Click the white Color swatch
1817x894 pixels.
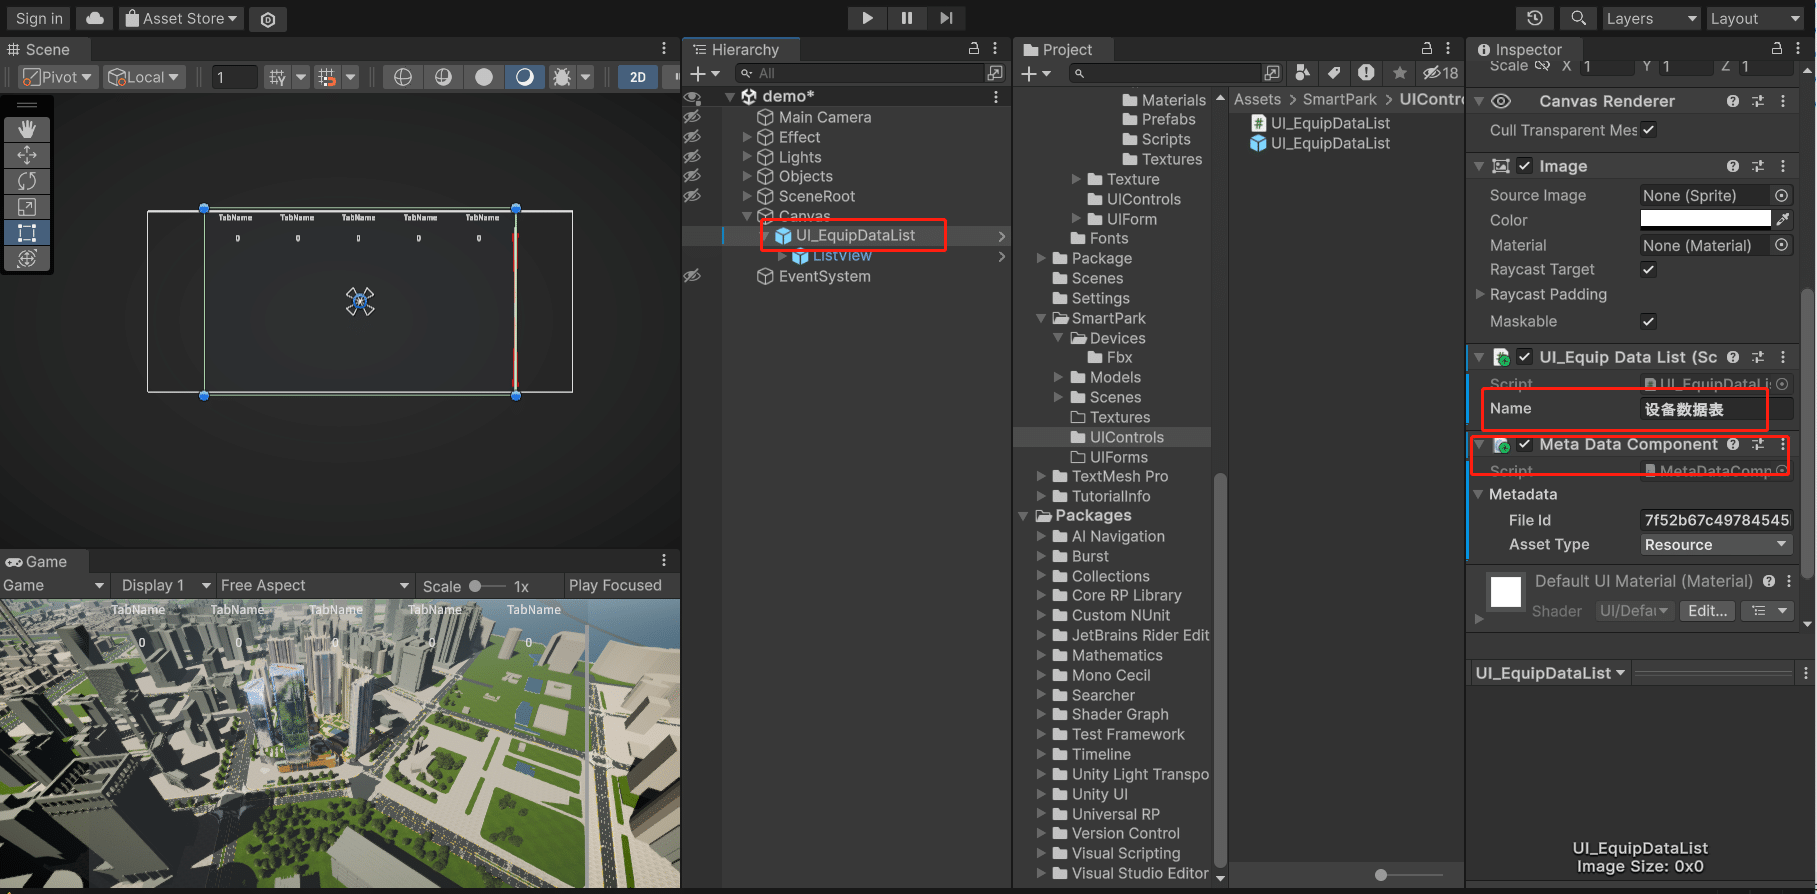point(1705,219)
